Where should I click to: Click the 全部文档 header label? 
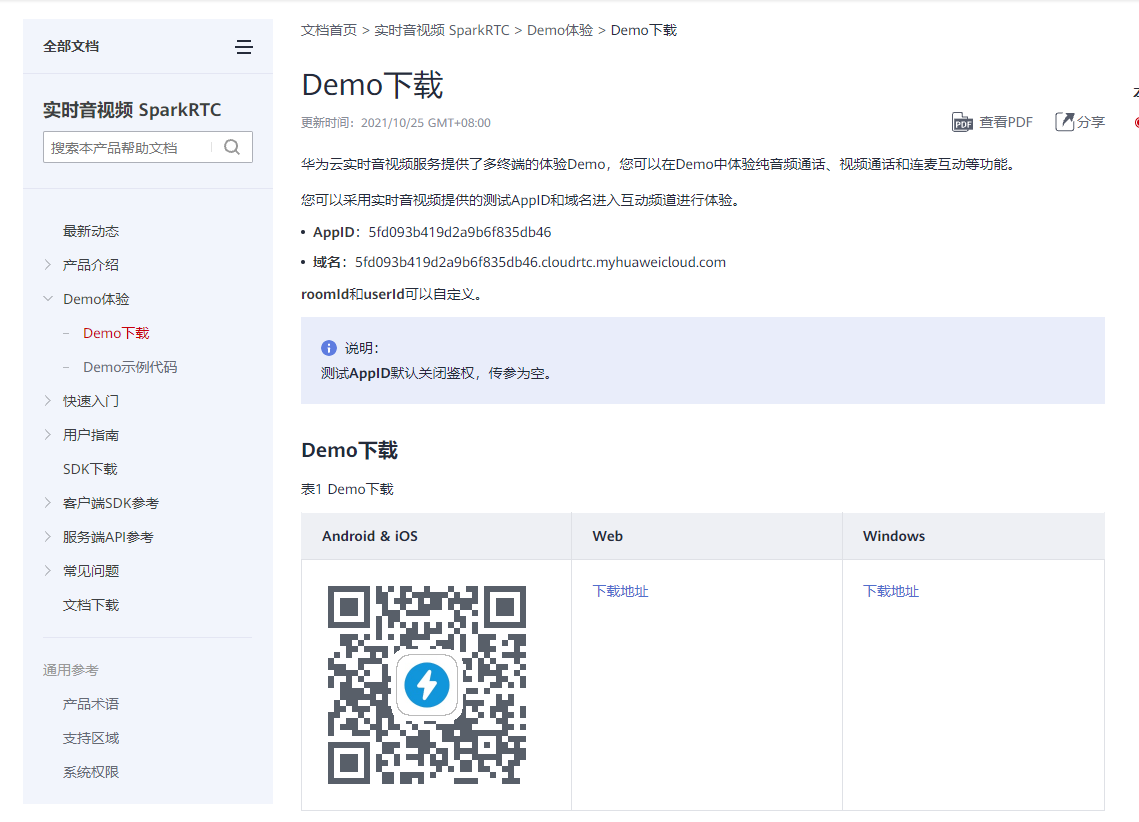click(71, 46)
